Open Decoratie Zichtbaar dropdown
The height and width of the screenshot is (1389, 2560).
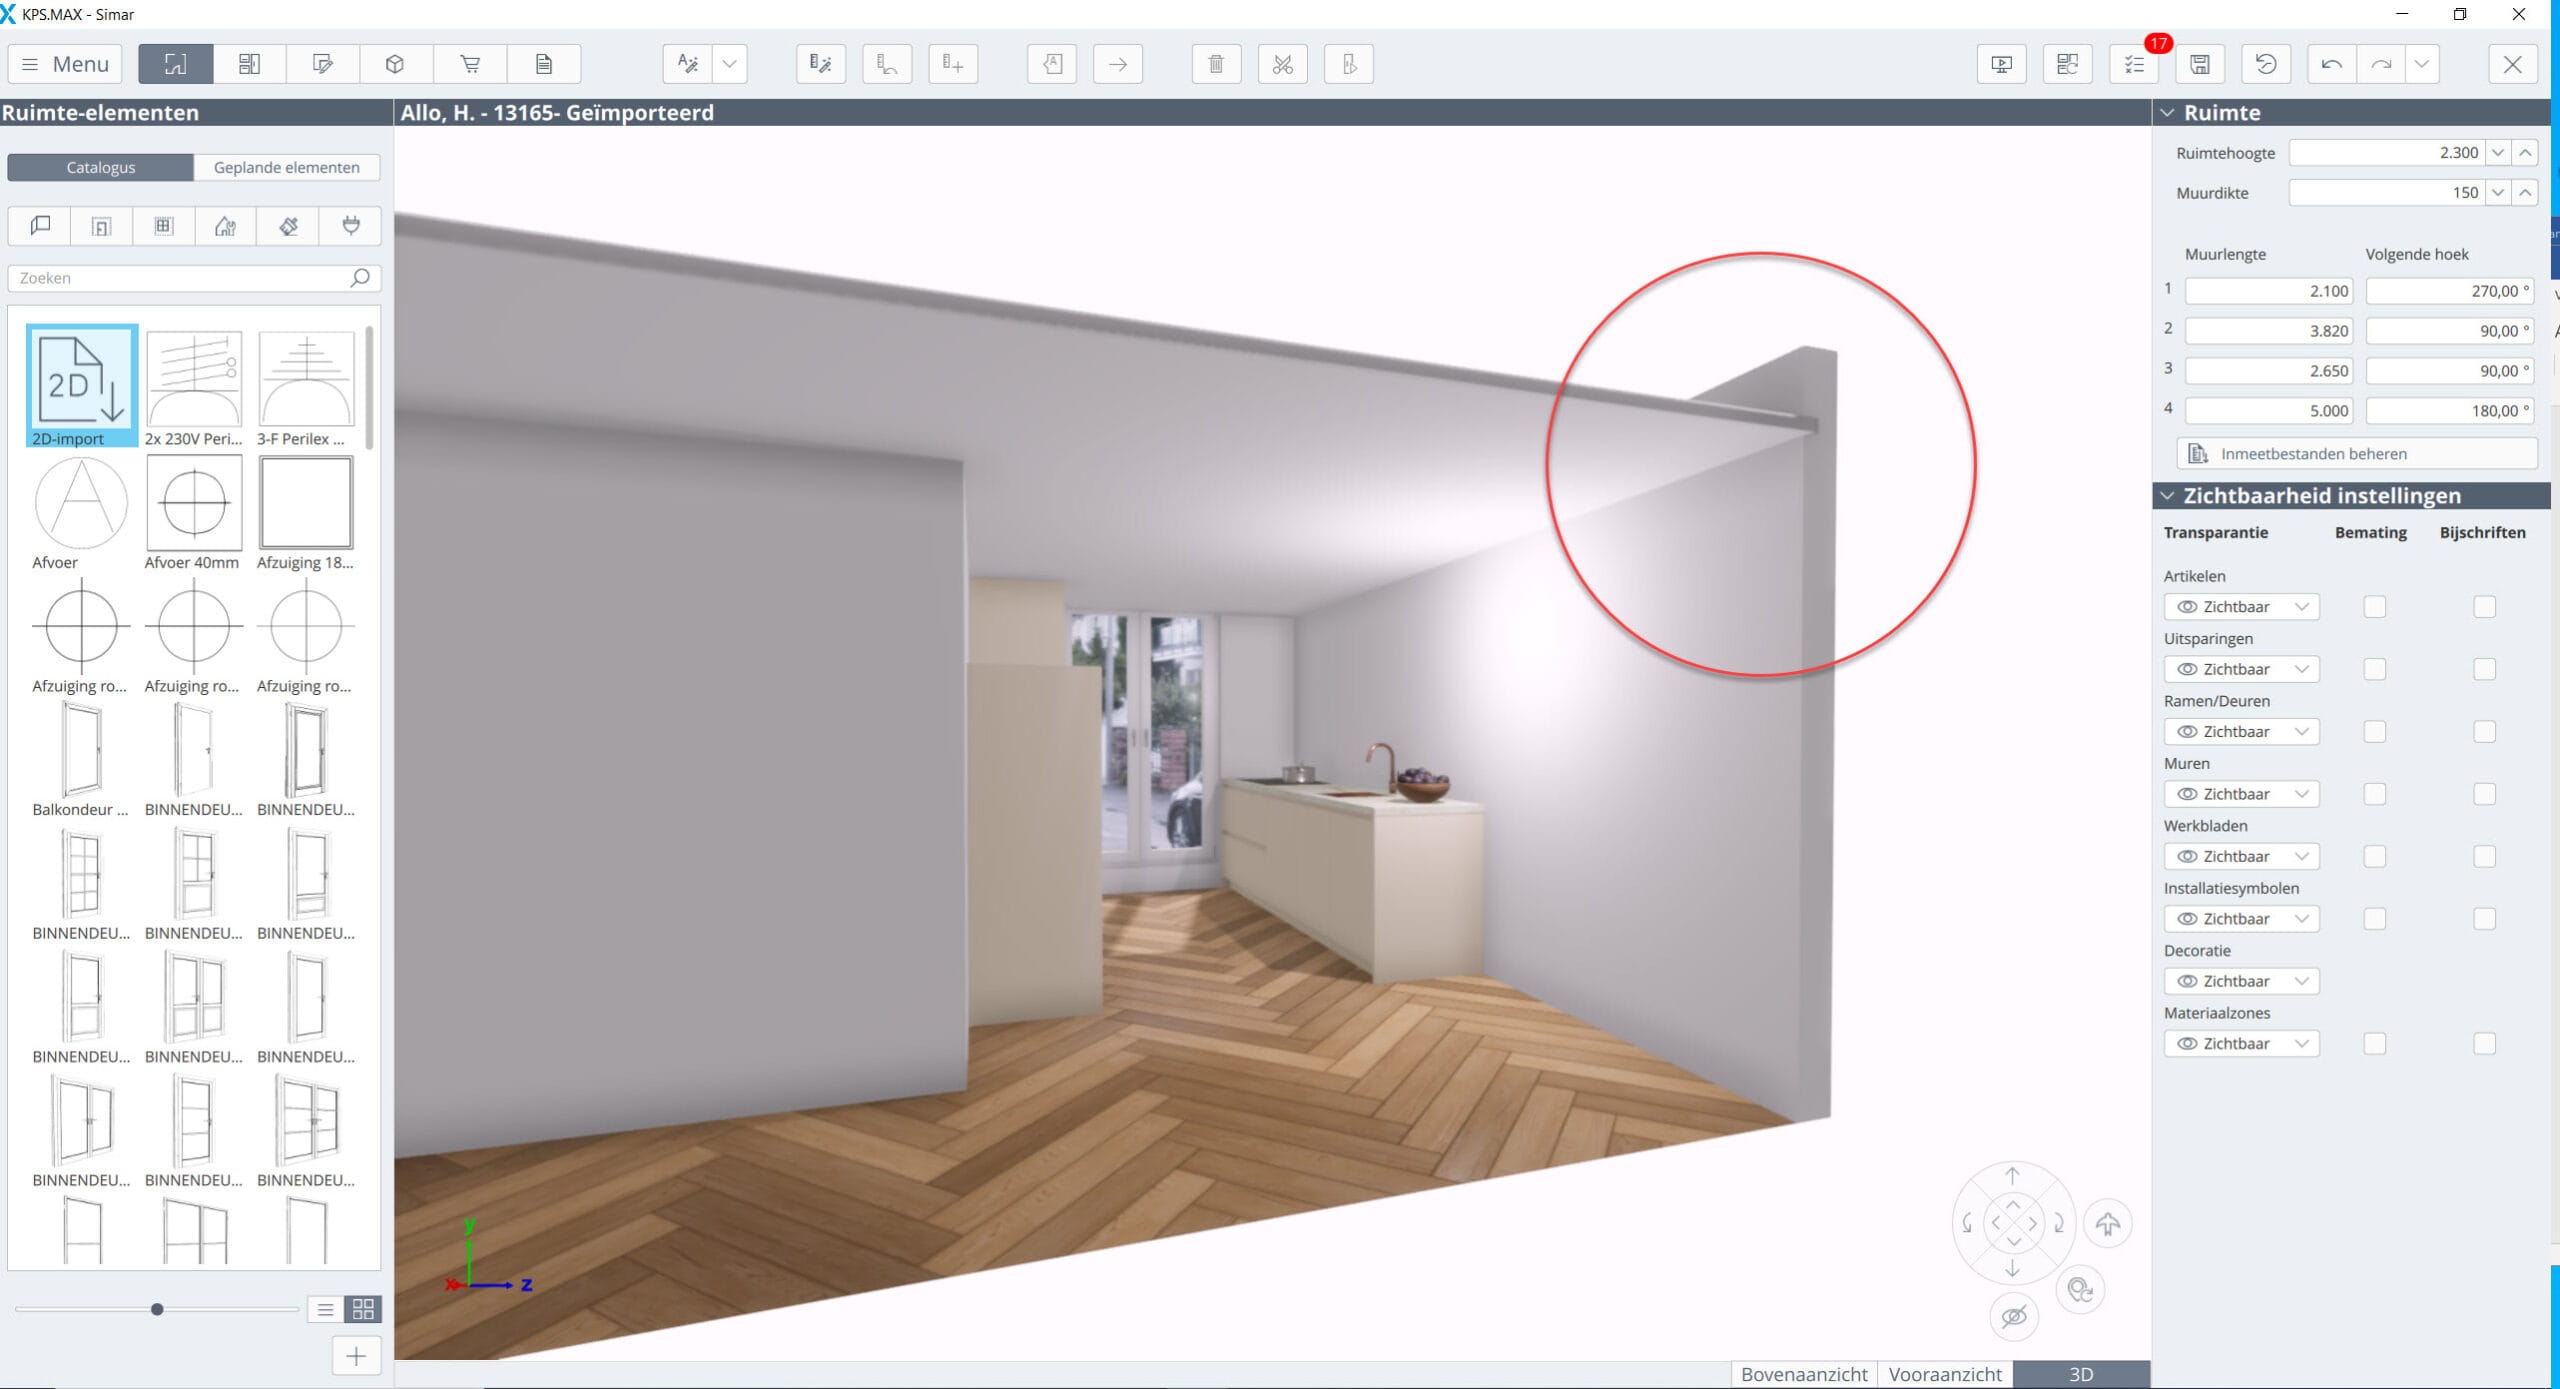coord(2241,981)
